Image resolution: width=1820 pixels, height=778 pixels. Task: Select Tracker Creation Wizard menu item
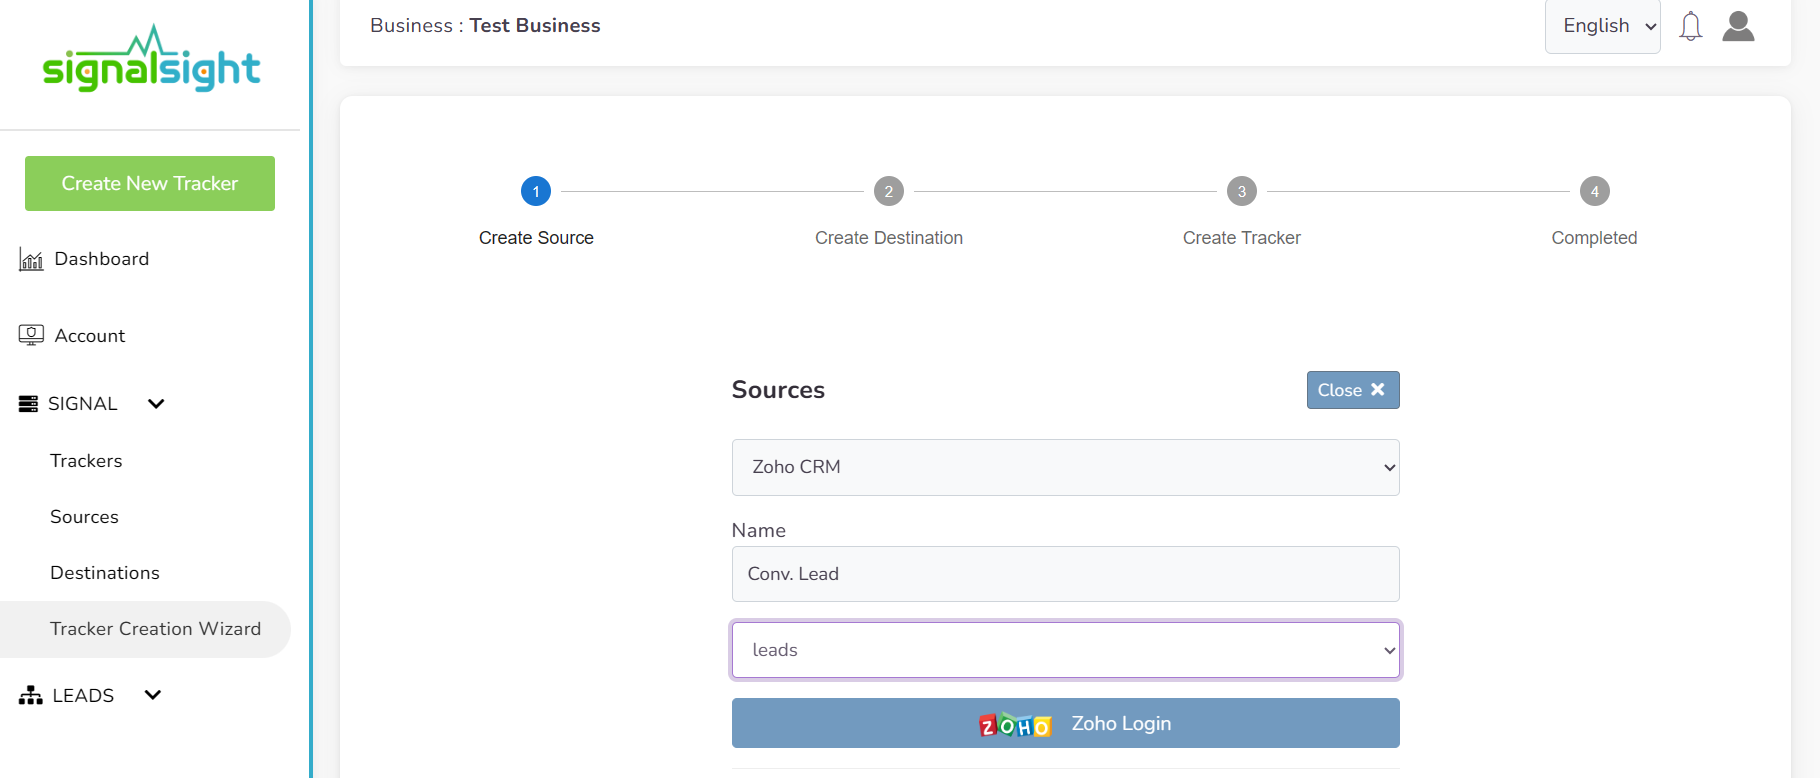[145, 629]
